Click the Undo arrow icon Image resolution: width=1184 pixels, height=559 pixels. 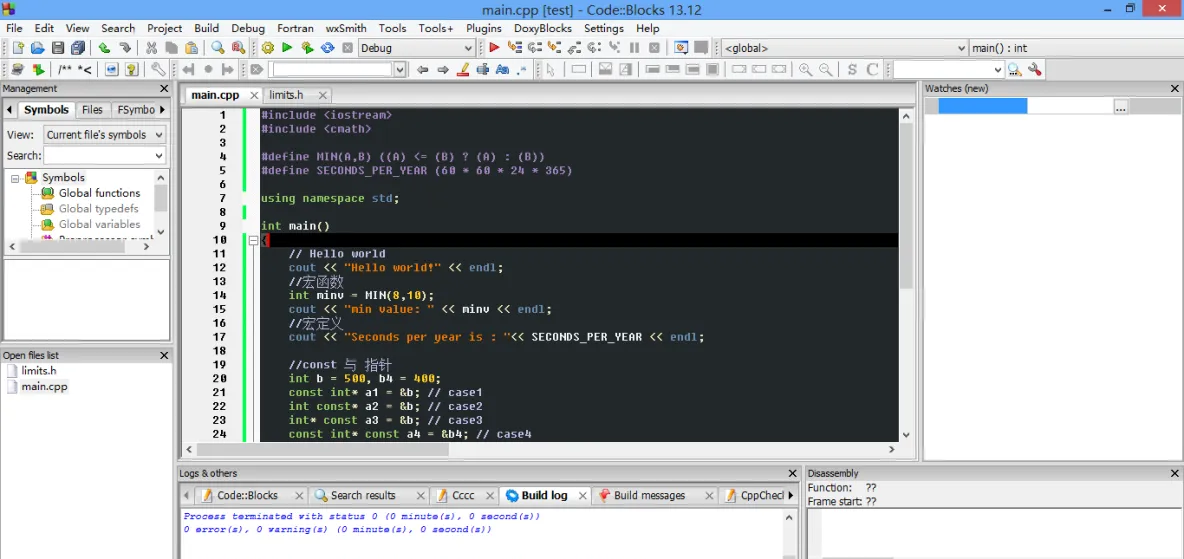pos(104,48)
